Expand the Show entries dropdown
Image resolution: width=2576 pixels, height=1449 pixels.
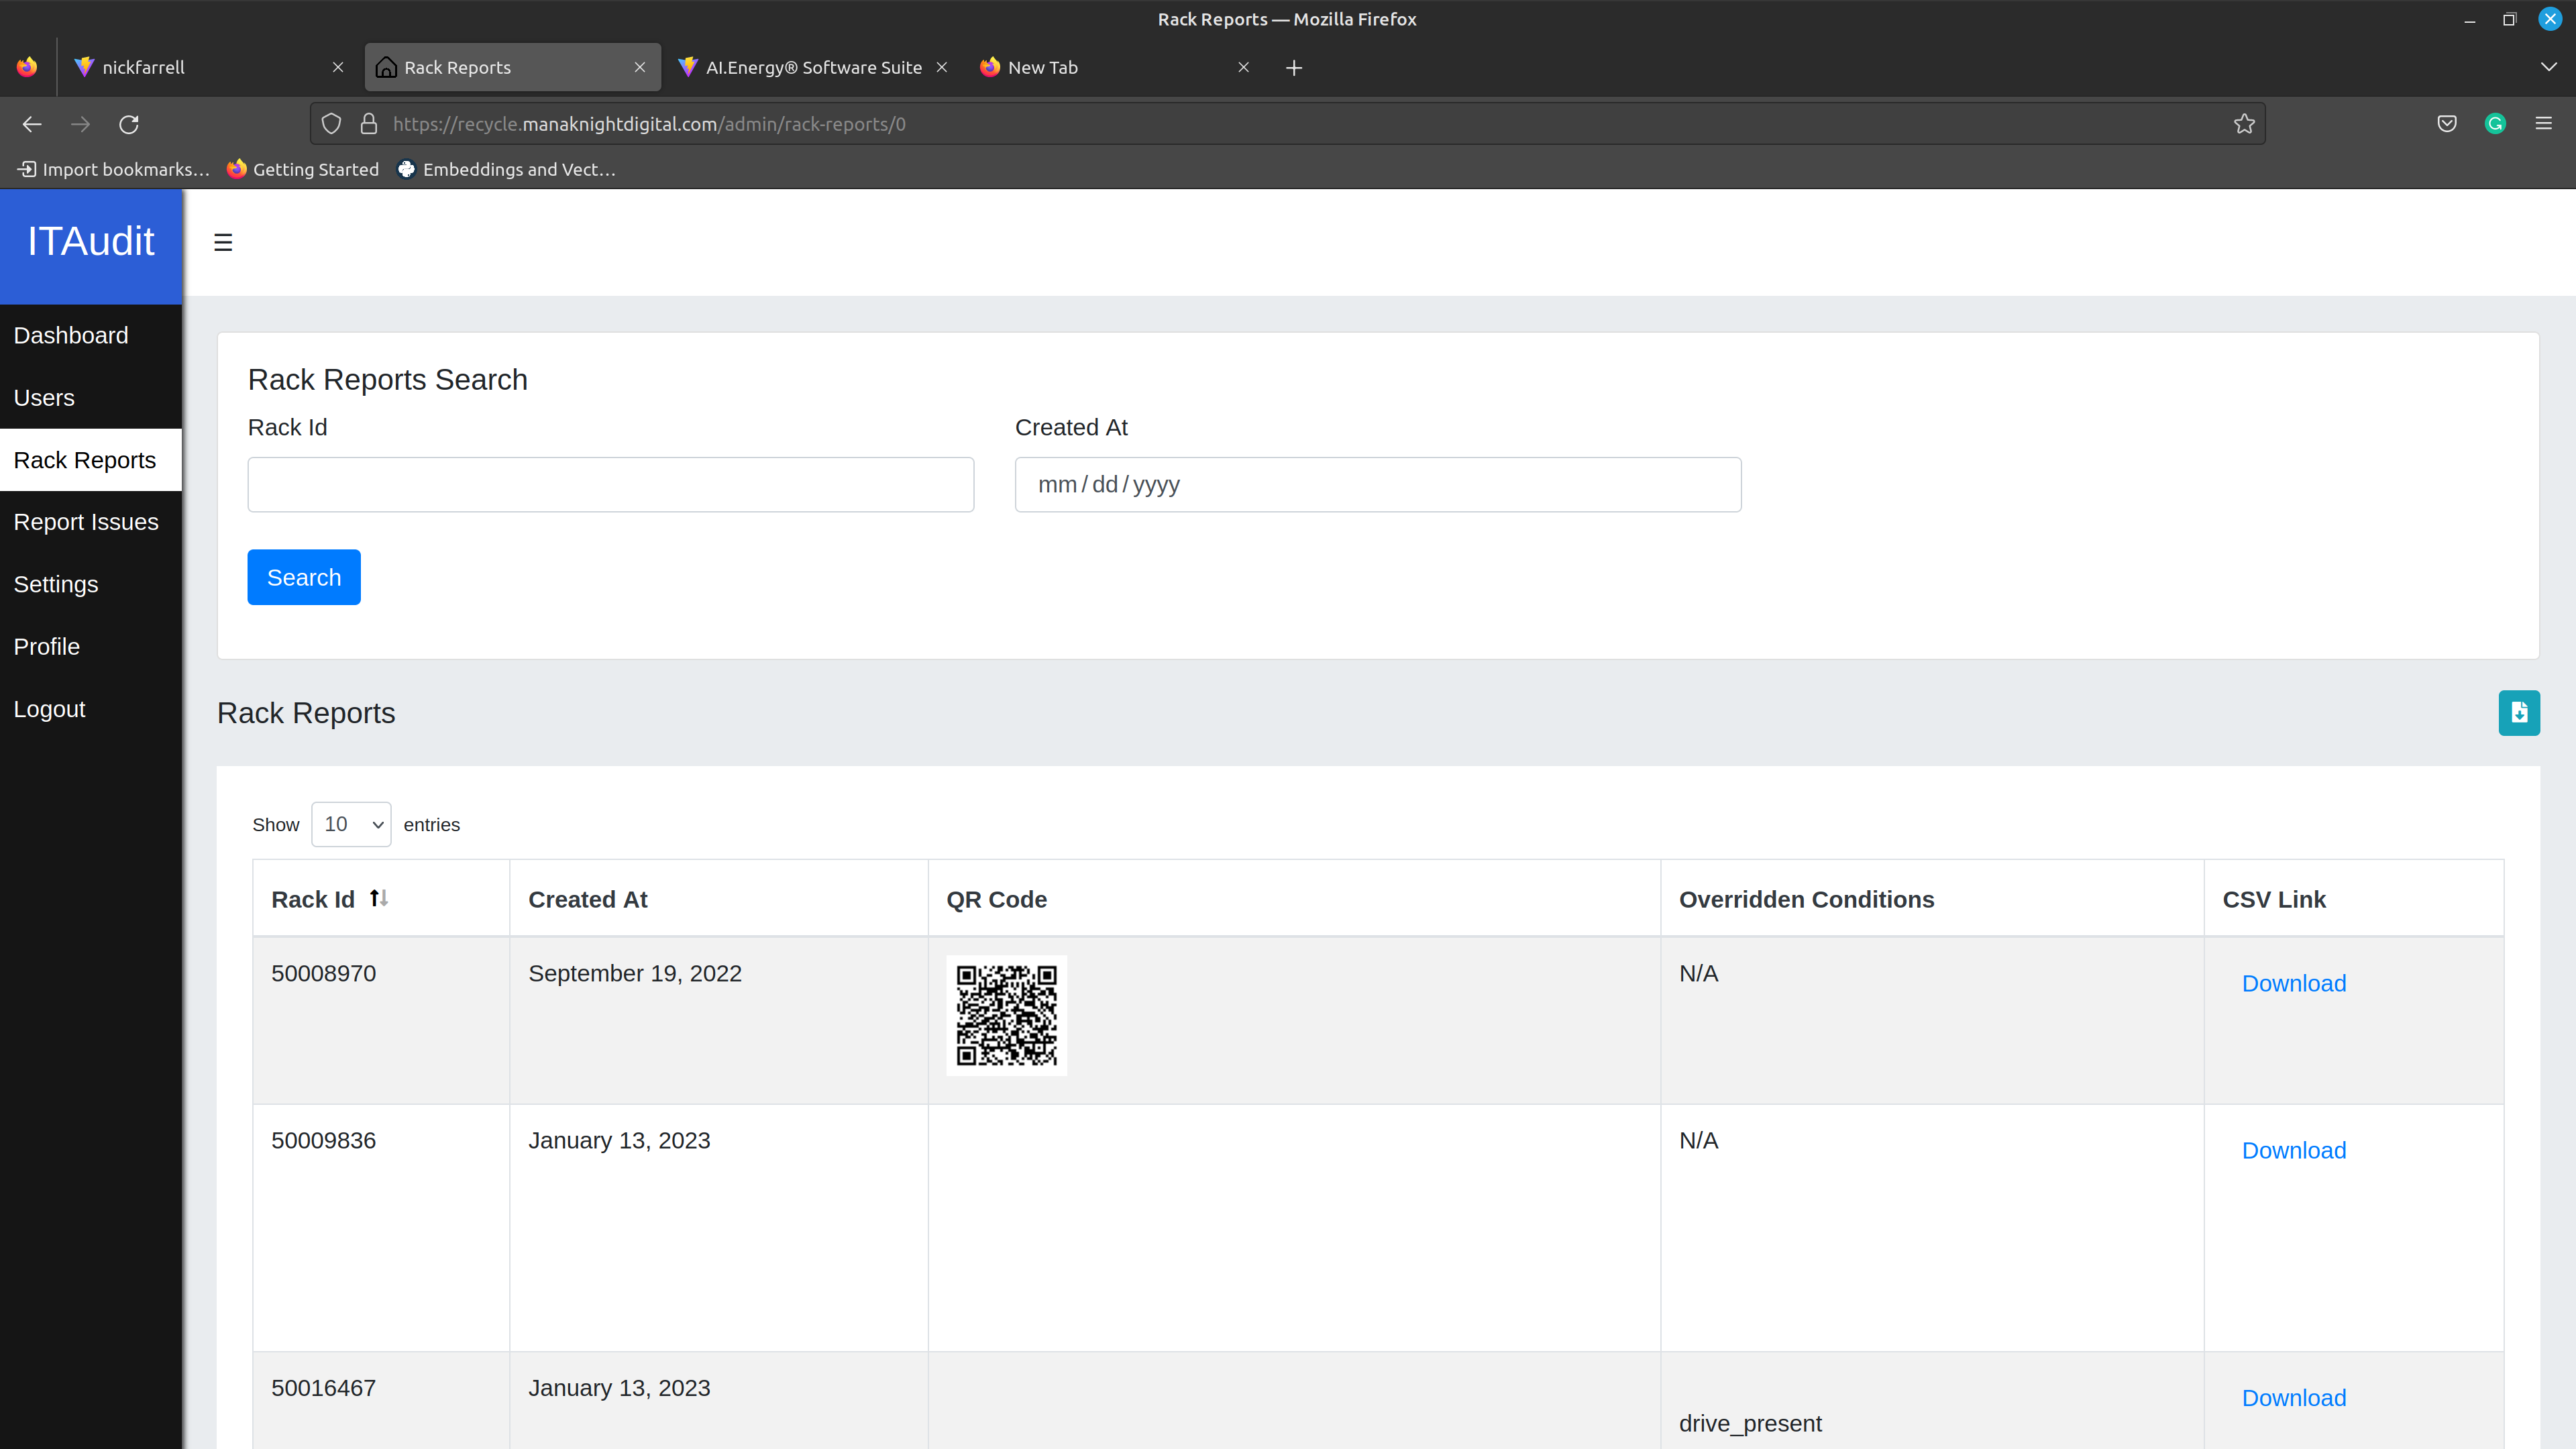point(351,824)
